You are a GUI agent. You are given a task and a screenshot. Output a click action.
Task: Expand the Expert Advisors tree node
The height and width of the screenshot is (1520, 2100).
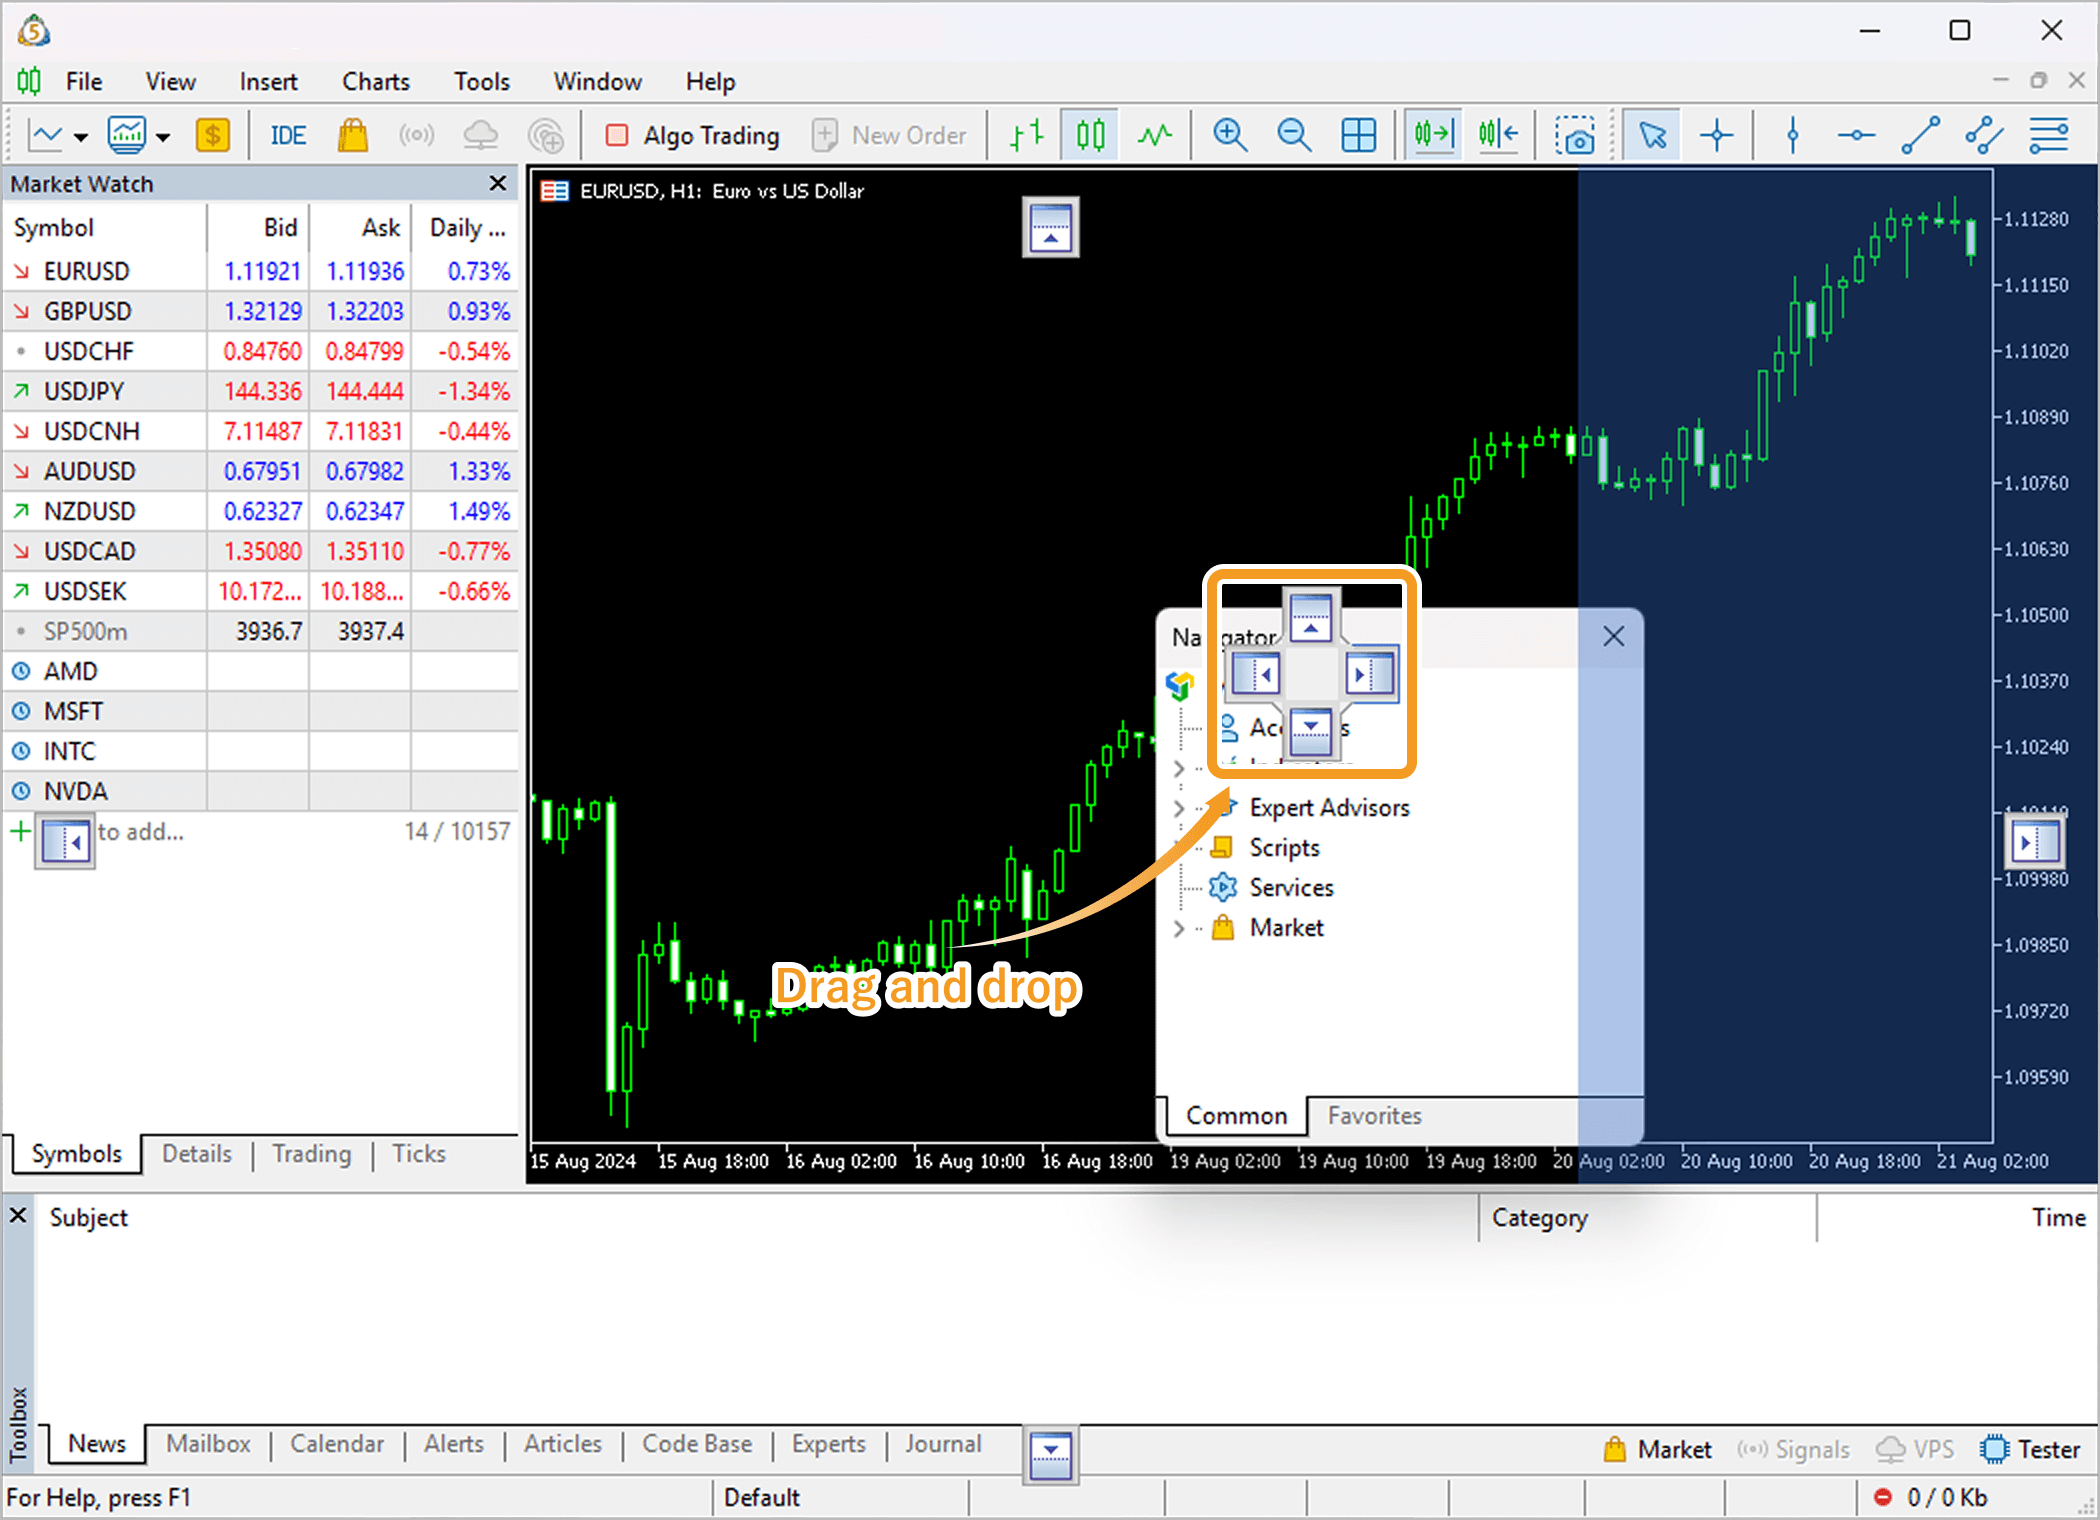(x=1179, y=808)
